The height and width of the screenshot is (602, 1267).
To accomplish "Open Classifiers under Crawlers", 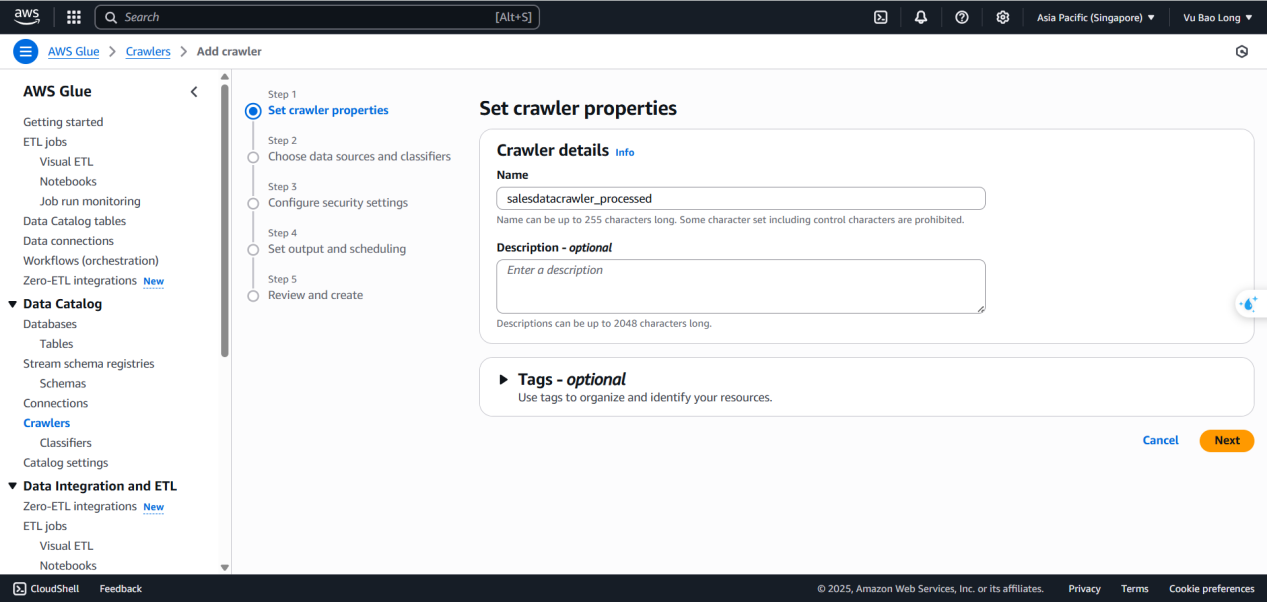I will pos(66,443).
